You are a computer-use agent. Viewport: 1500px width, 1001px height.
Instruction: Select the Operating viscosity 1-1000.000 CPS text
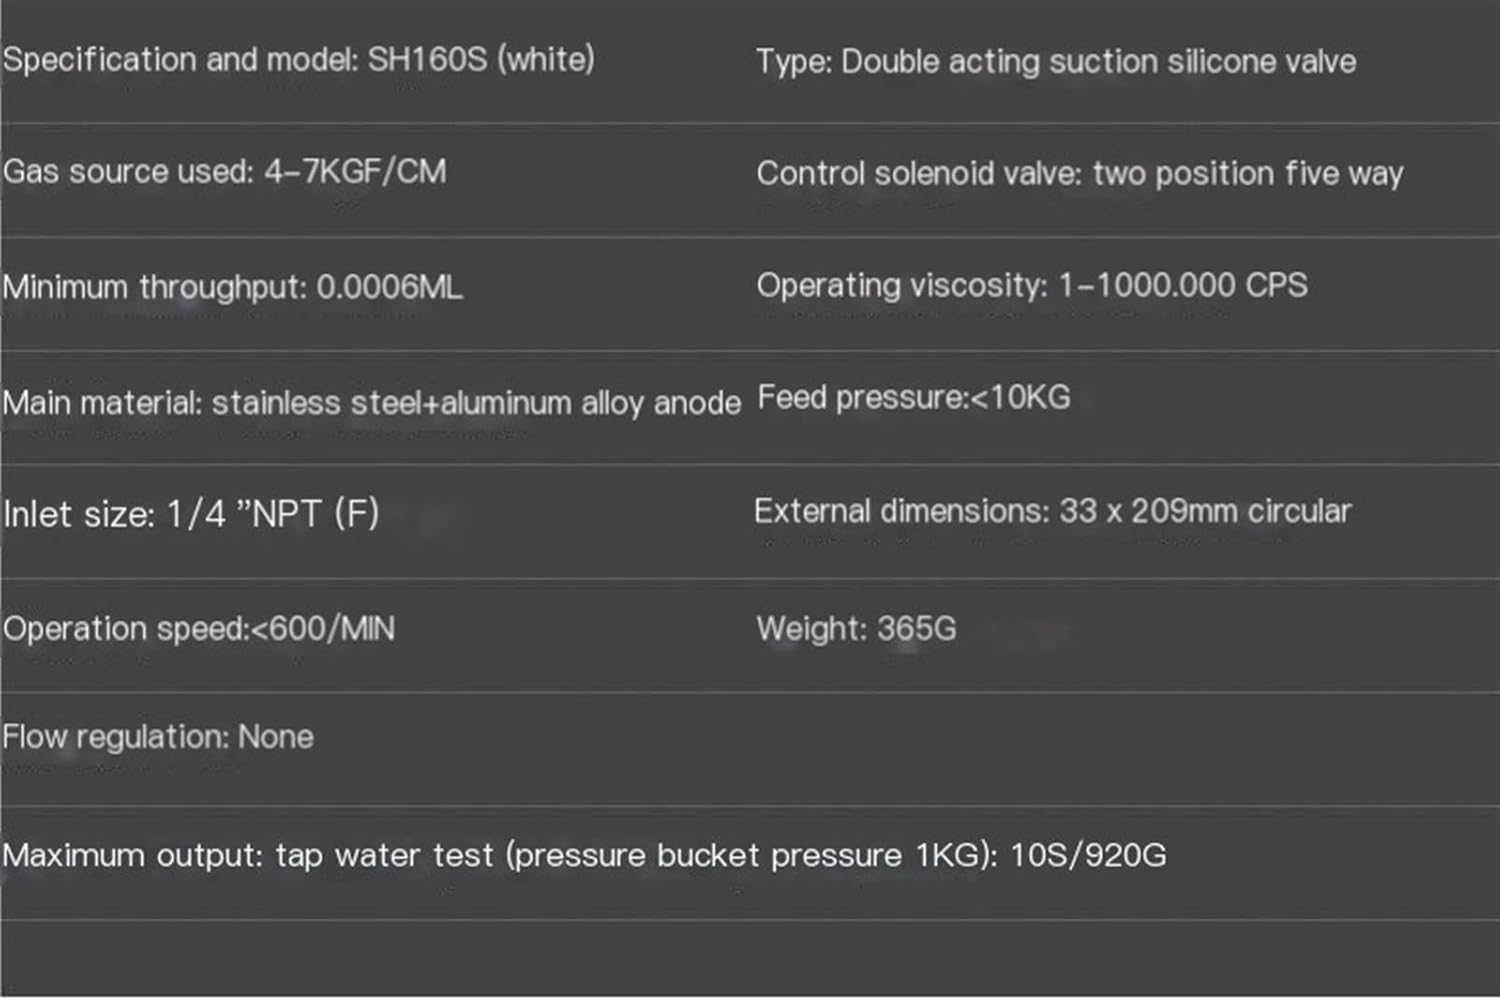[1031, 286]
